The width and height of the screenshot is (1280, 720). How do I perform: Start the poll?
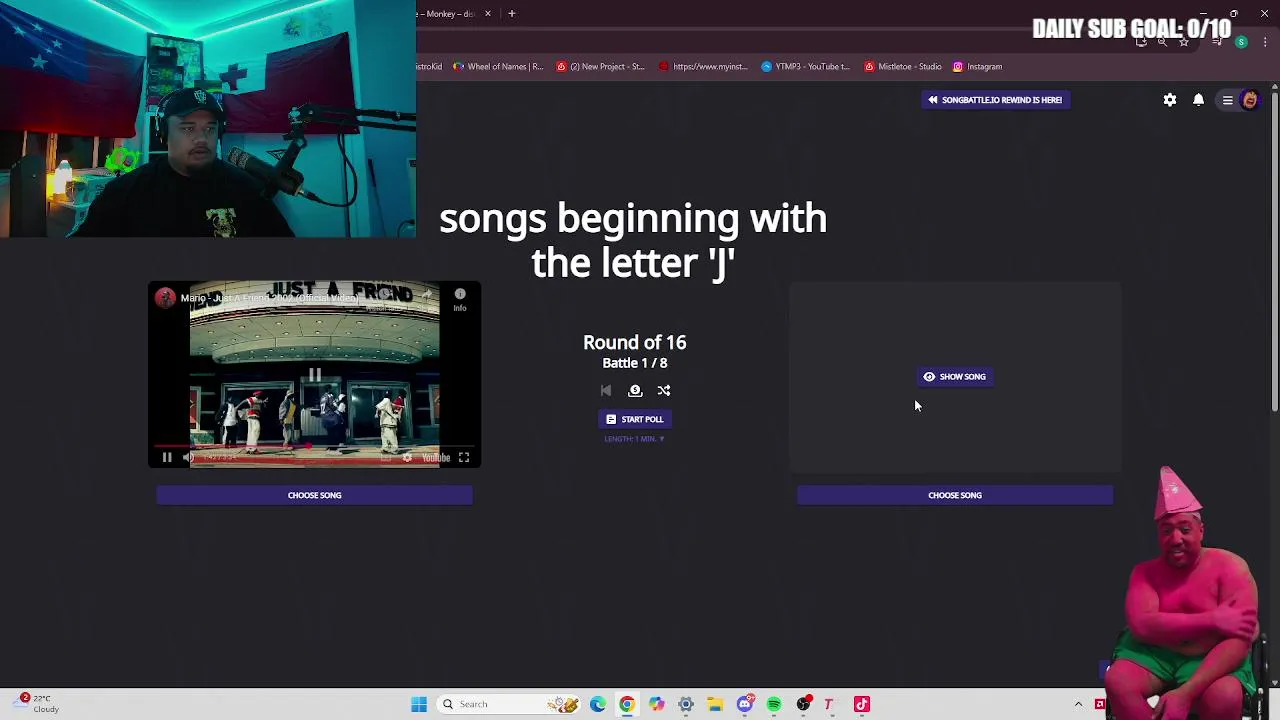pos(634,419)
